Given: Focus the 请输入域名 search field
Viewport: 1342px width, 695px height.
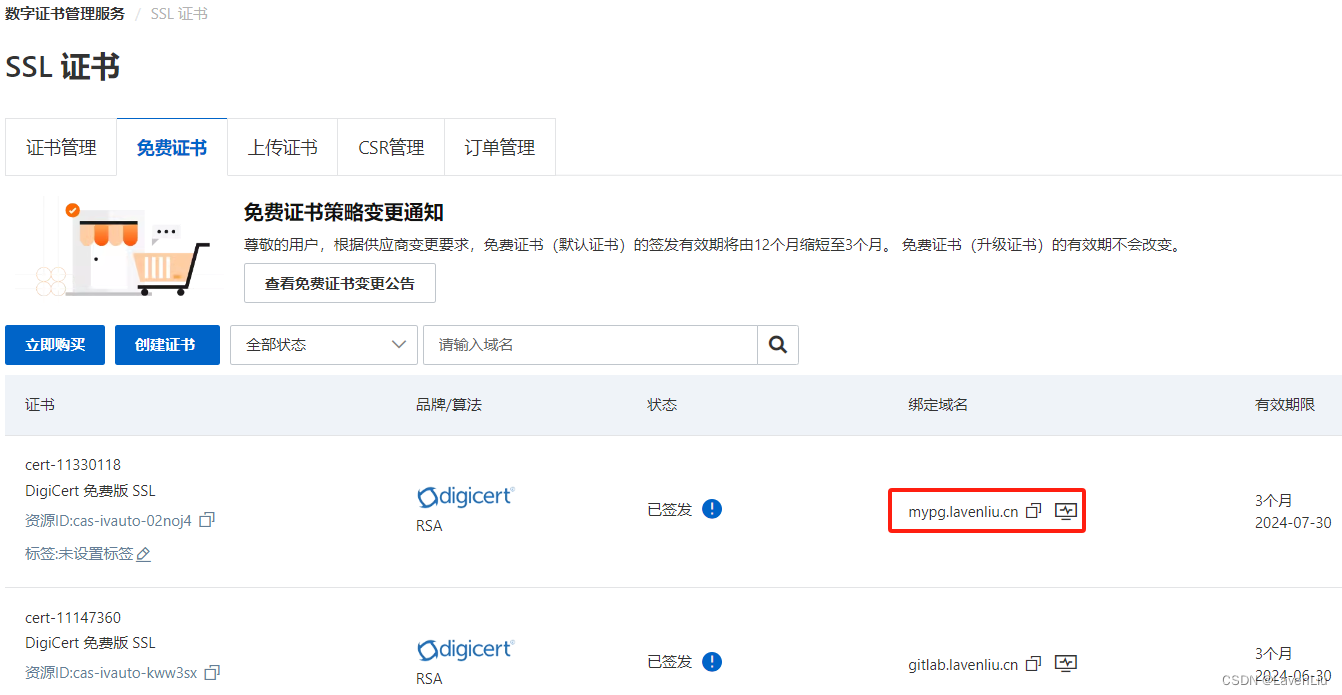Looking at the screenshot, I should pyautogui.click(x=590, y=345).
